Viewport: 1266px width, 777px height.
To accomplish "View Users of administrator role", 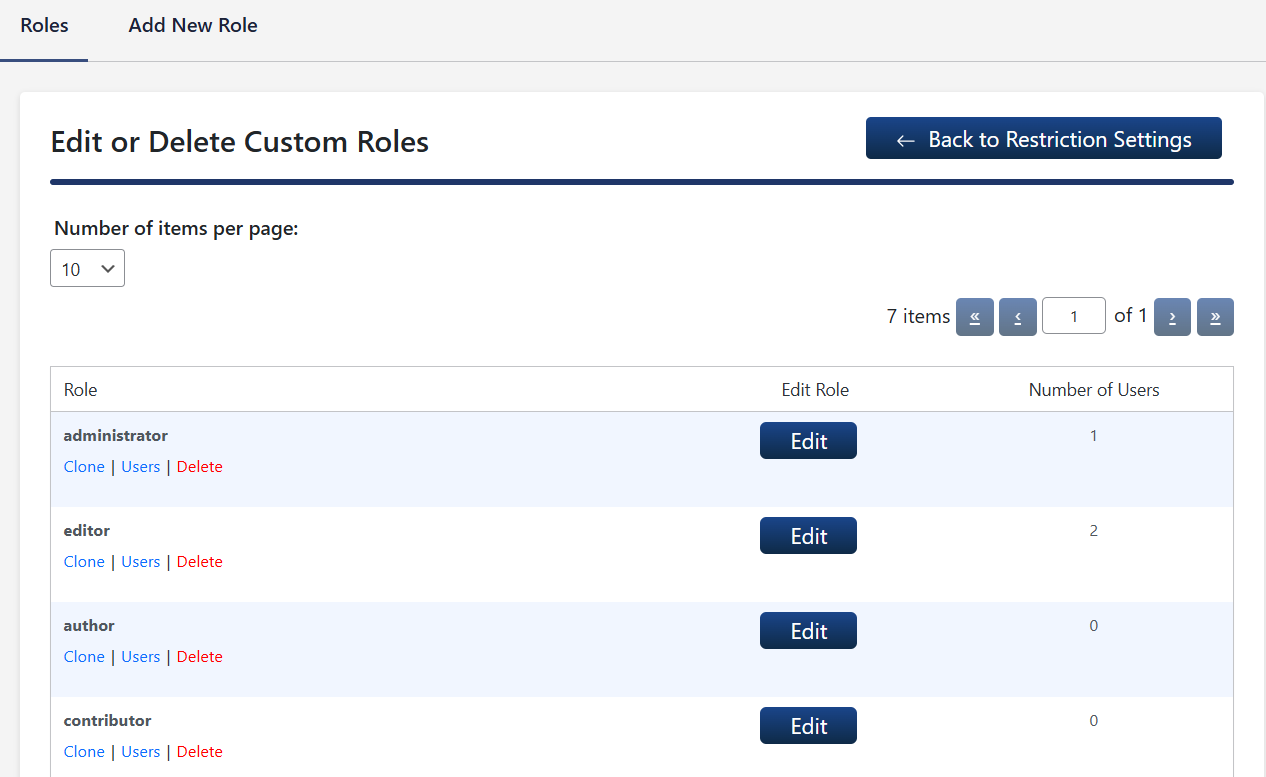I will pos(140,467).
